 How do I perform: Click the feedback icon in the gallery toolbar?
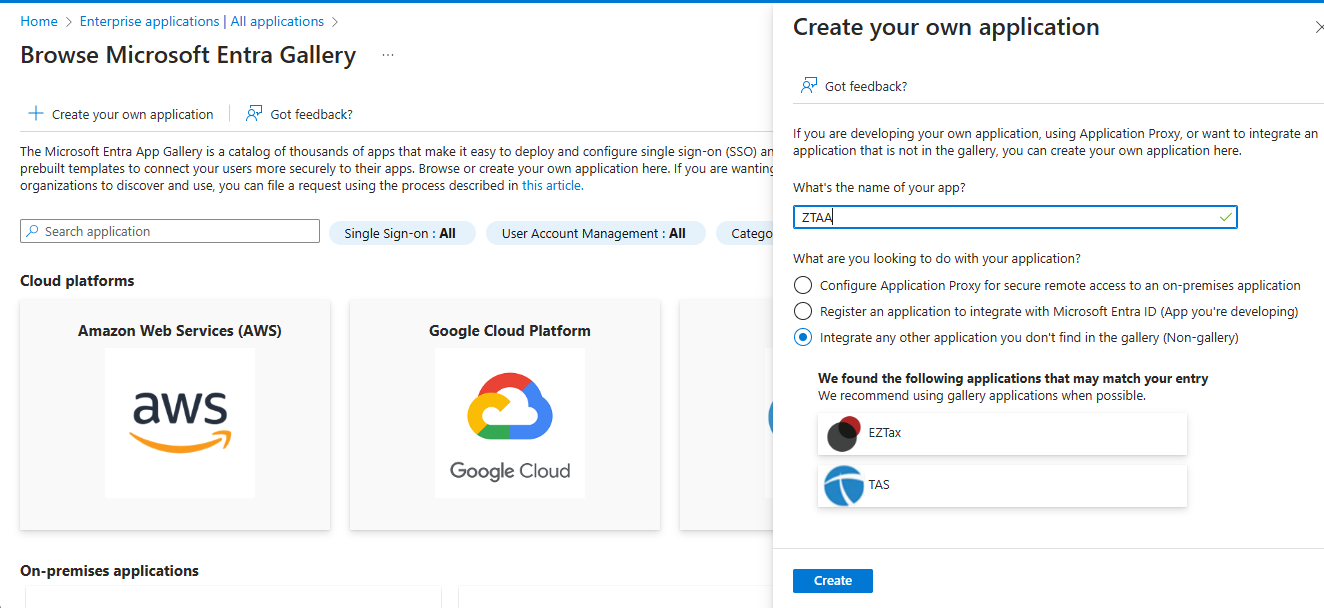[254, 114]
